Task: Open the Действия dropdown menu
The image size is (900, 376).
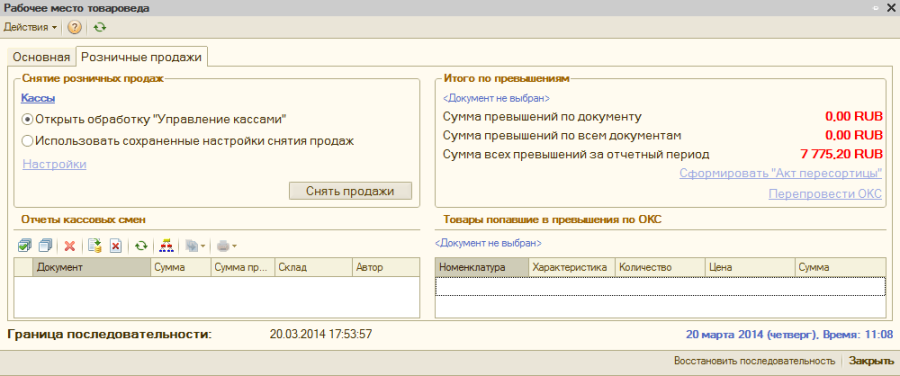Action: pos(30,27)
